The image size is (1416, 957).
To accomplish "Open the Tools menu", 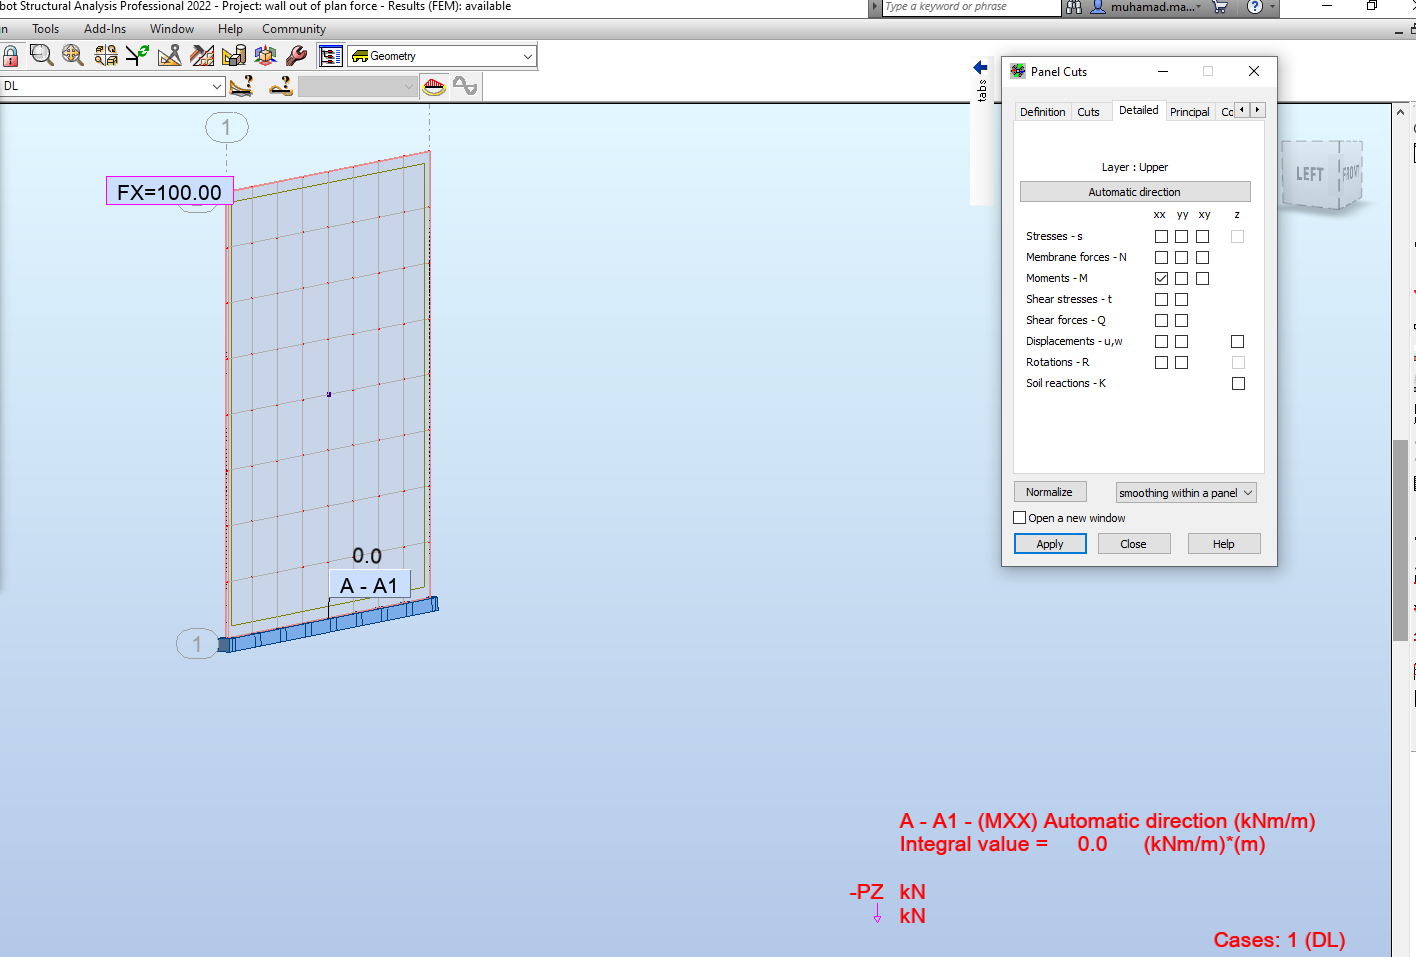I will [45, 28].
